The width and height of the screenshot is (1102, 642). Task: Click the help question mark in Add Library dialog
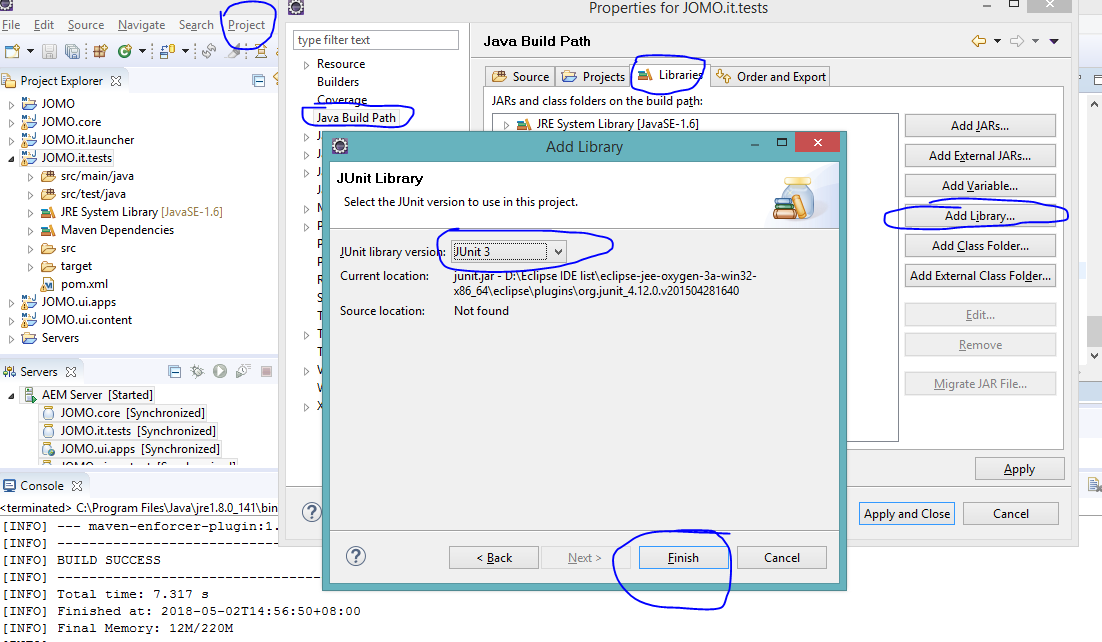click(355, 557)
